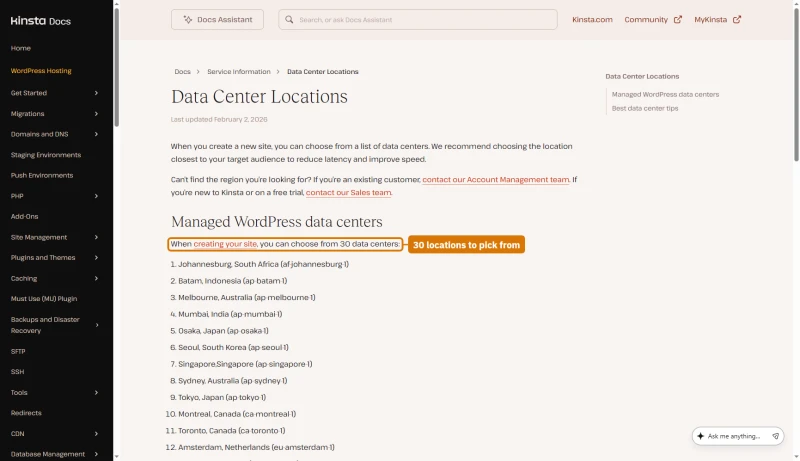Expand the Get Started section chevron

pos(96,93)
